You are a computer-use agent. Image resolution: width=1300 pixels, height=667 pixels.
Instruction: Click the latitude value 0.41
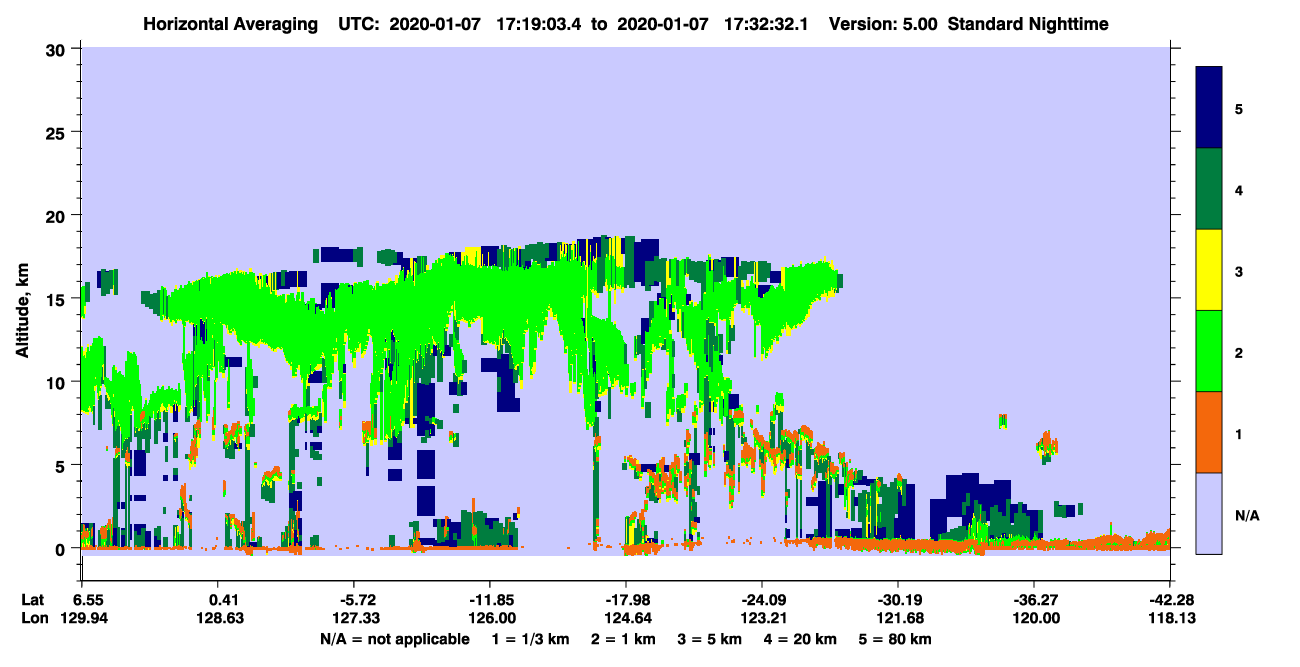pyautogui.click(x=222, y=600)
